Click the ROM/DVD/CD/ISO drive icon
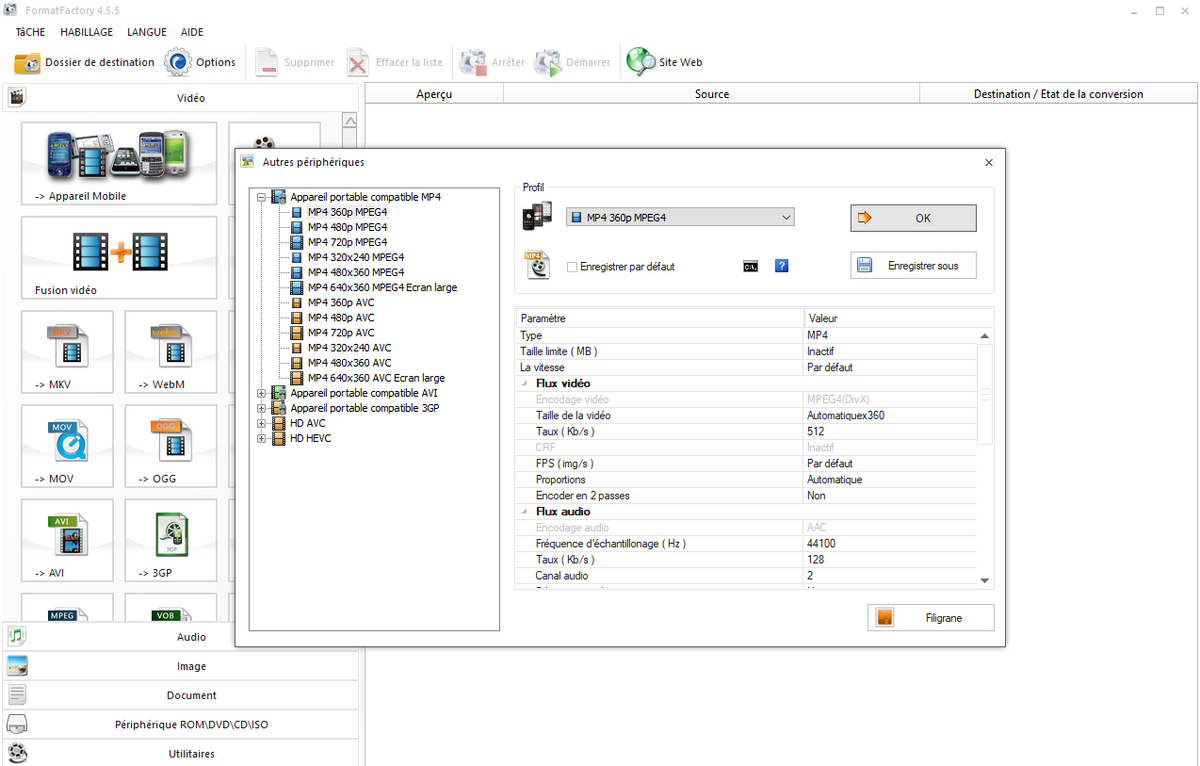This screenshot has height=766, width=1200. pos(17,724)
